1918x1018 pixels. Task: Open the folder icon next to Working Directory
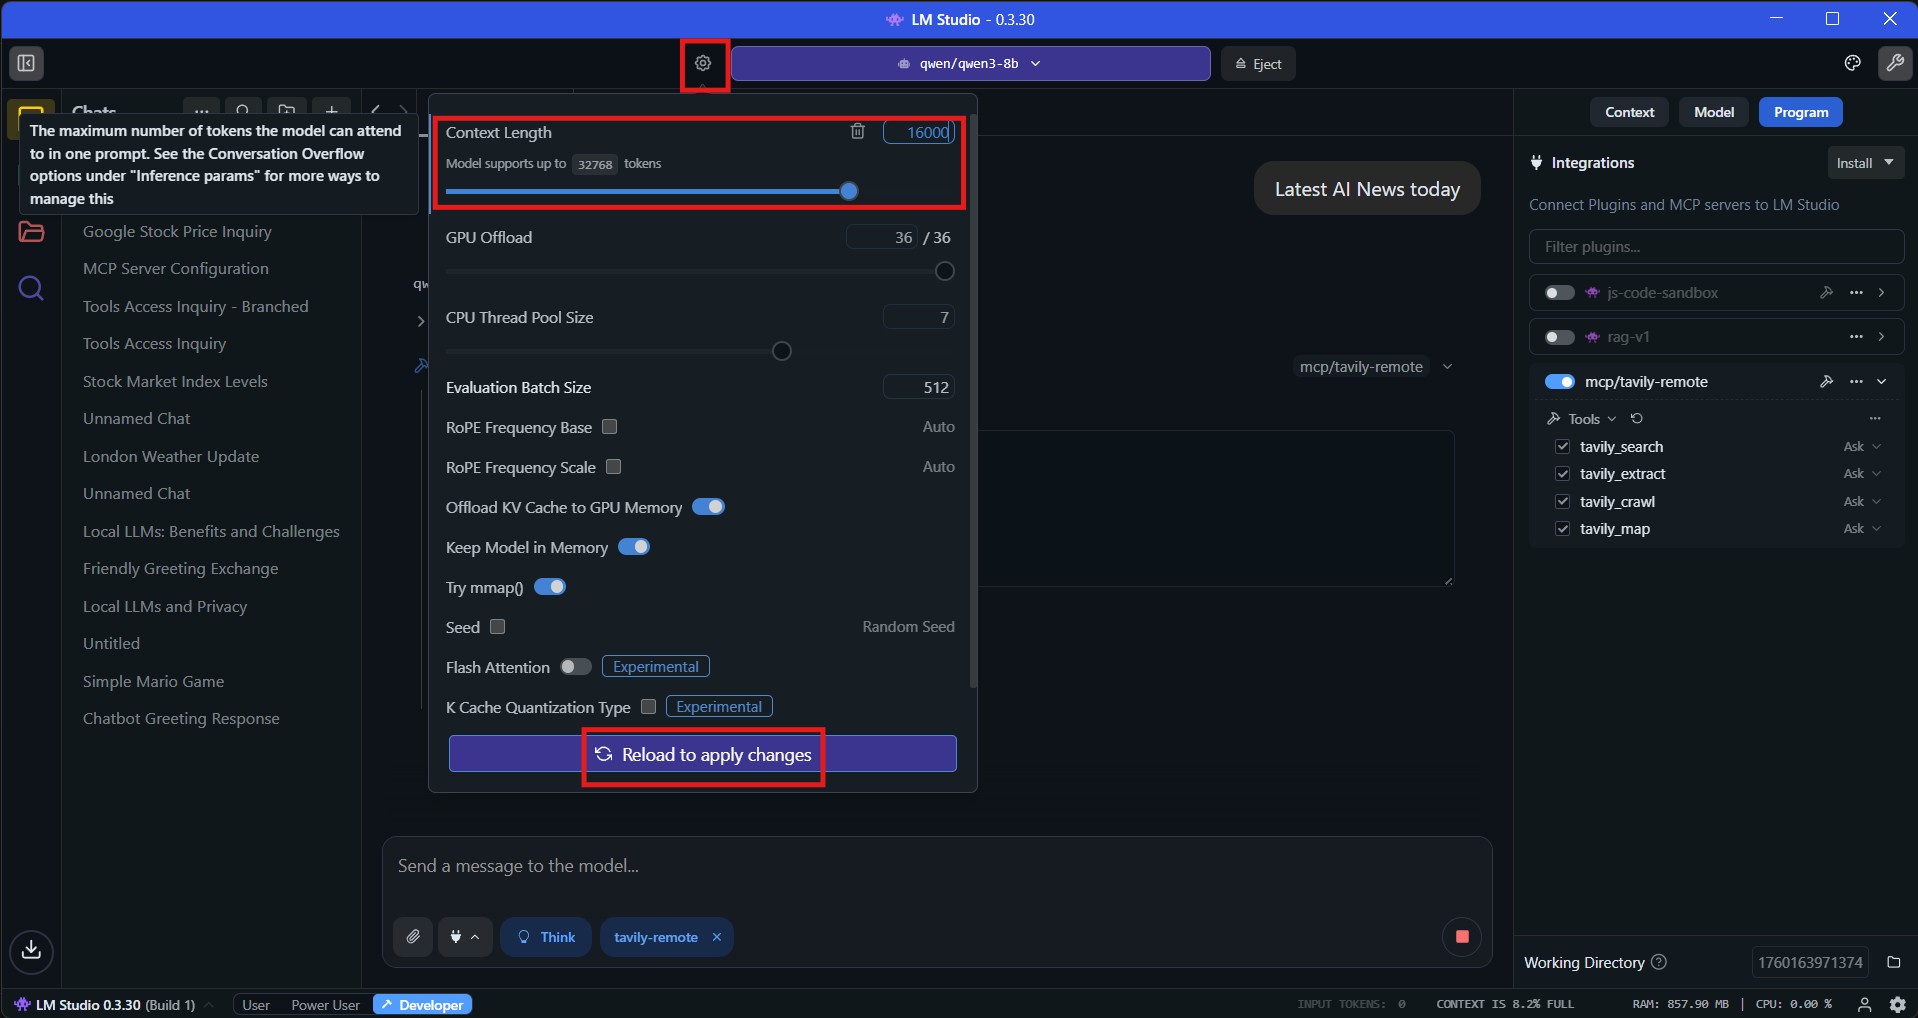click(x=1893, y=962)
